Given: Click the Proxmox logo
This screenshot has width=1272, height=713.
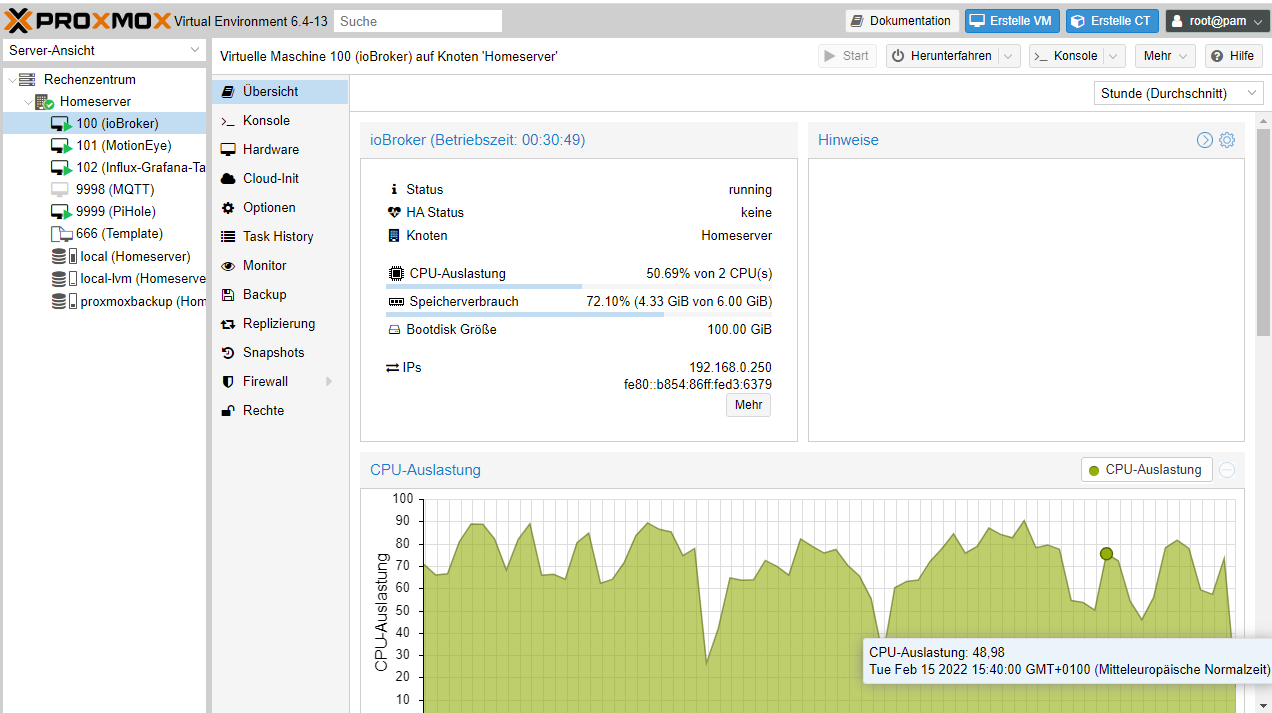Looking at the screenshot, I should (x=87, y=20).
